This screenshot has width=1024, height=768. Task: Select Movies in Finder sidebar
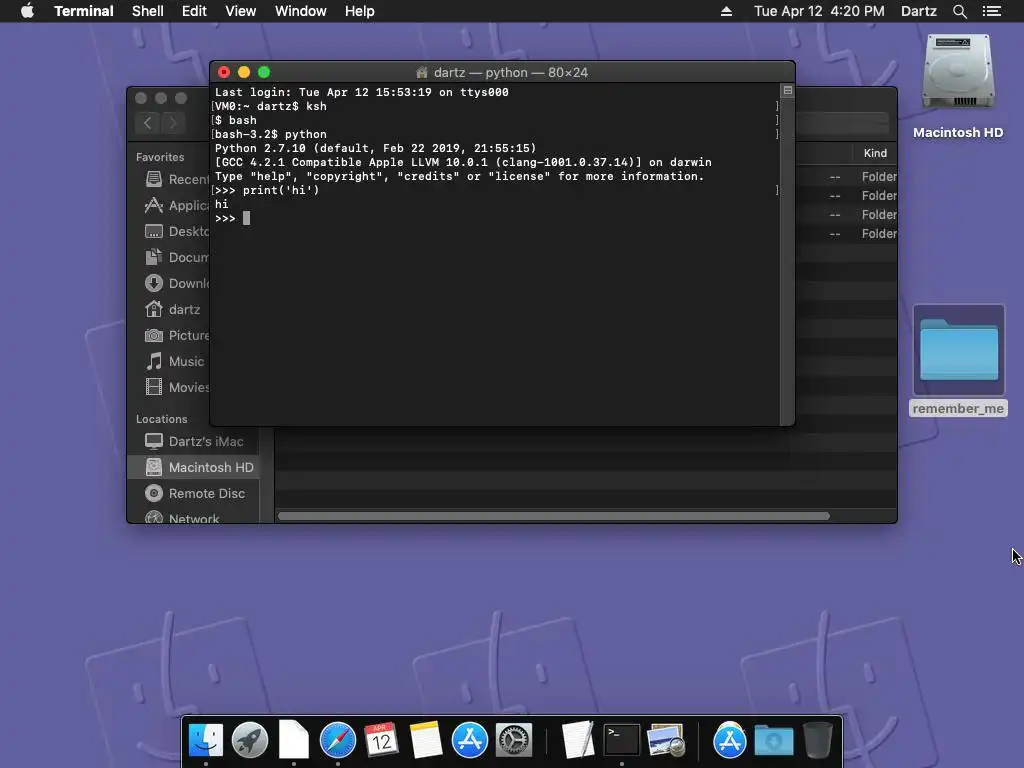click(176, 387)
